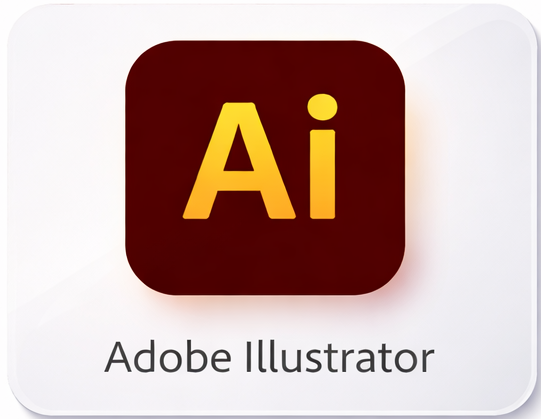Click dark maroon area above the Ai letters
Image resolution: width=541 pixels, height=419 pixels.
pos(265,67)
